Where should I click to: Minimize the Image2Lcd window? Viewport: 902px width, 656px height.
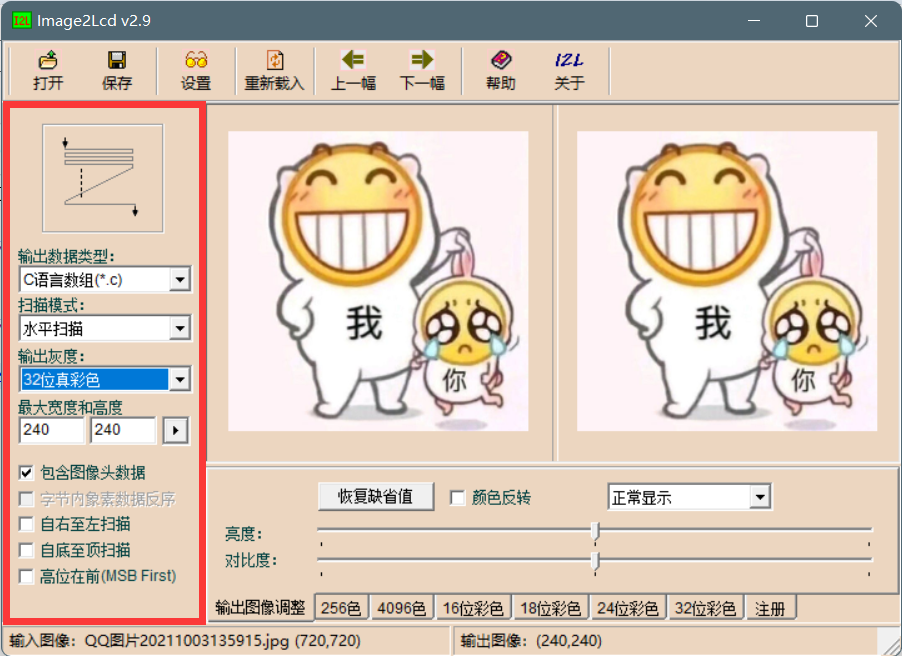754,21
